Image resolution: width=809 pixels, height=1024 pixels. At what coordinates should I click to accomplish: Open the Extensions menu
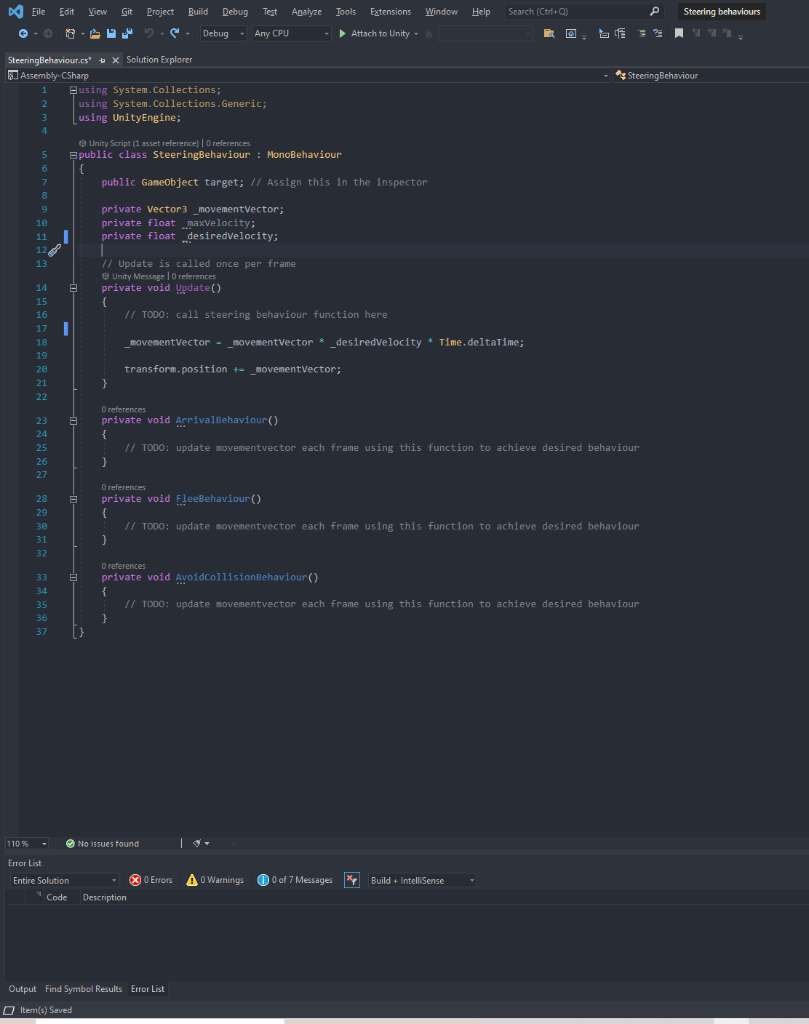point(389,11)
